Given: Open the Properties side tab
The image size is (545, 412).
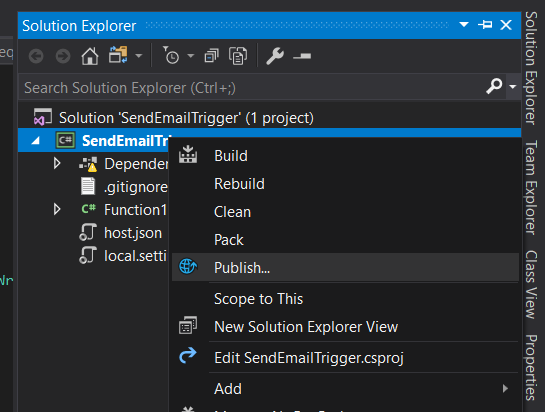Looking at the screenshot, I should tap(531, 368).
